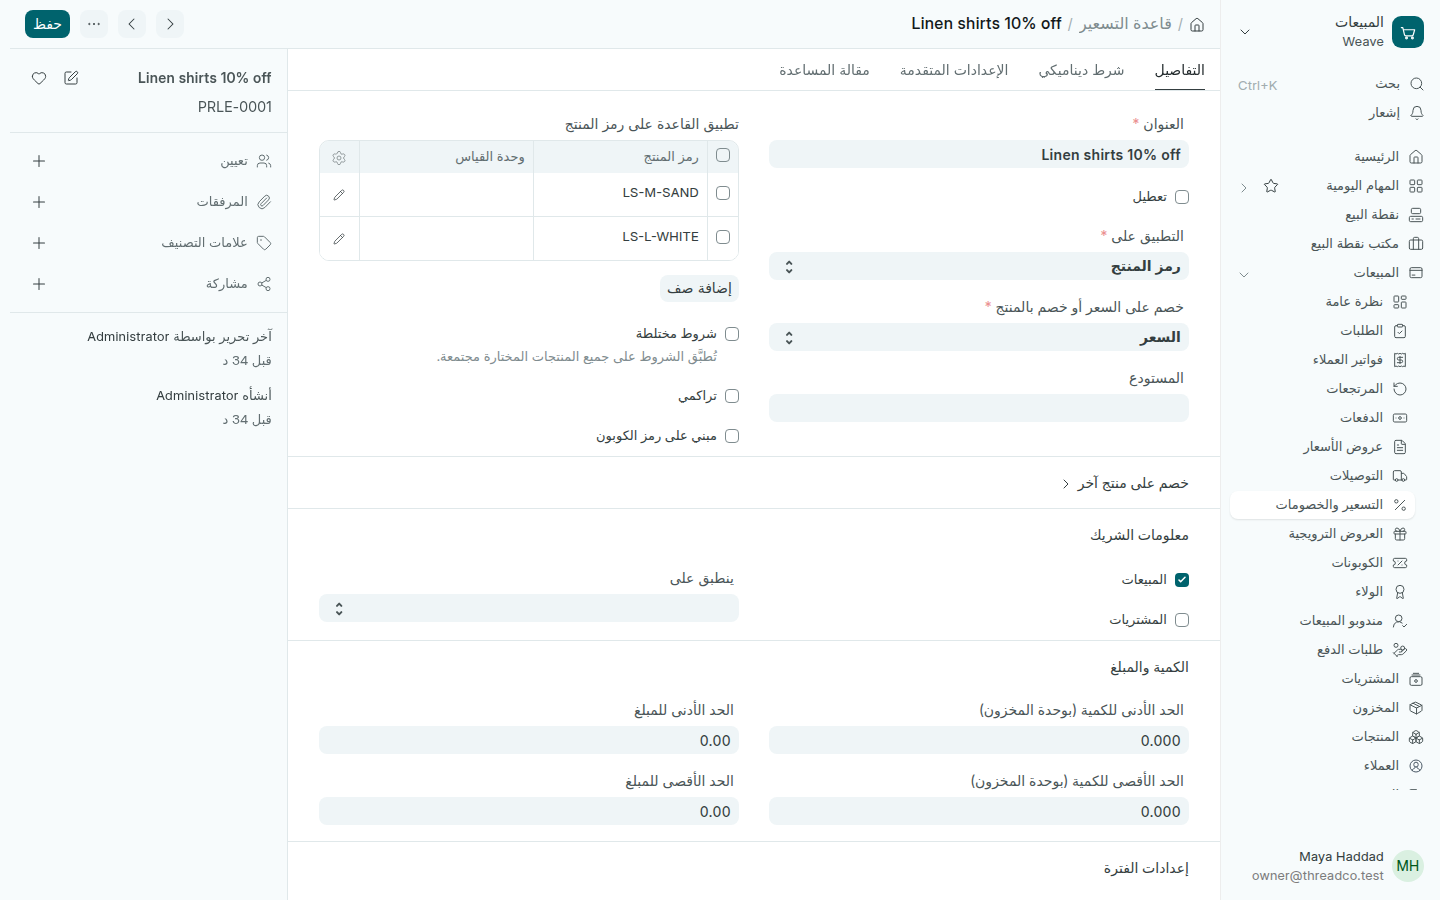Switch to the شرط ديناميكي tab
This screenshot has height=900, width=1440.
point(1081,70)
